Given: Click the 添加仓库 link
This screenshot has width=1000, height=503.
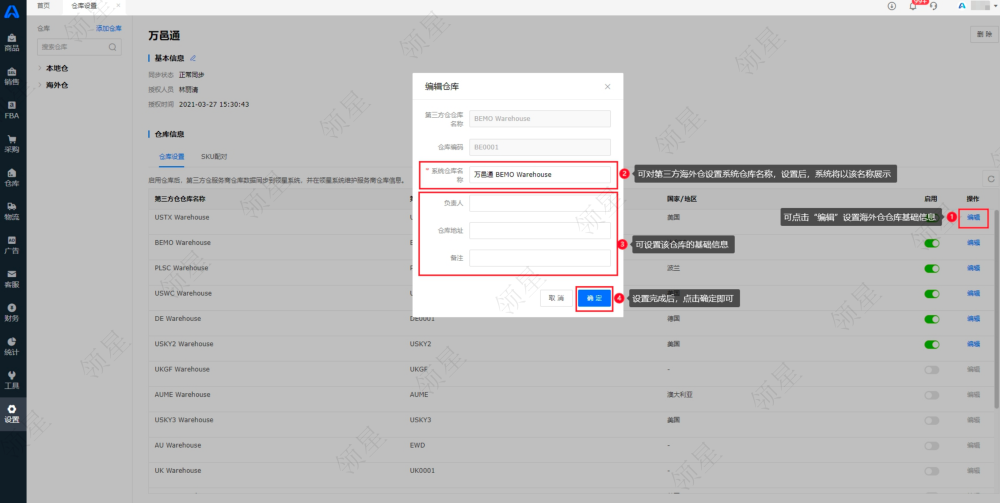Looking at the screenshot, I should pos(108,29).
